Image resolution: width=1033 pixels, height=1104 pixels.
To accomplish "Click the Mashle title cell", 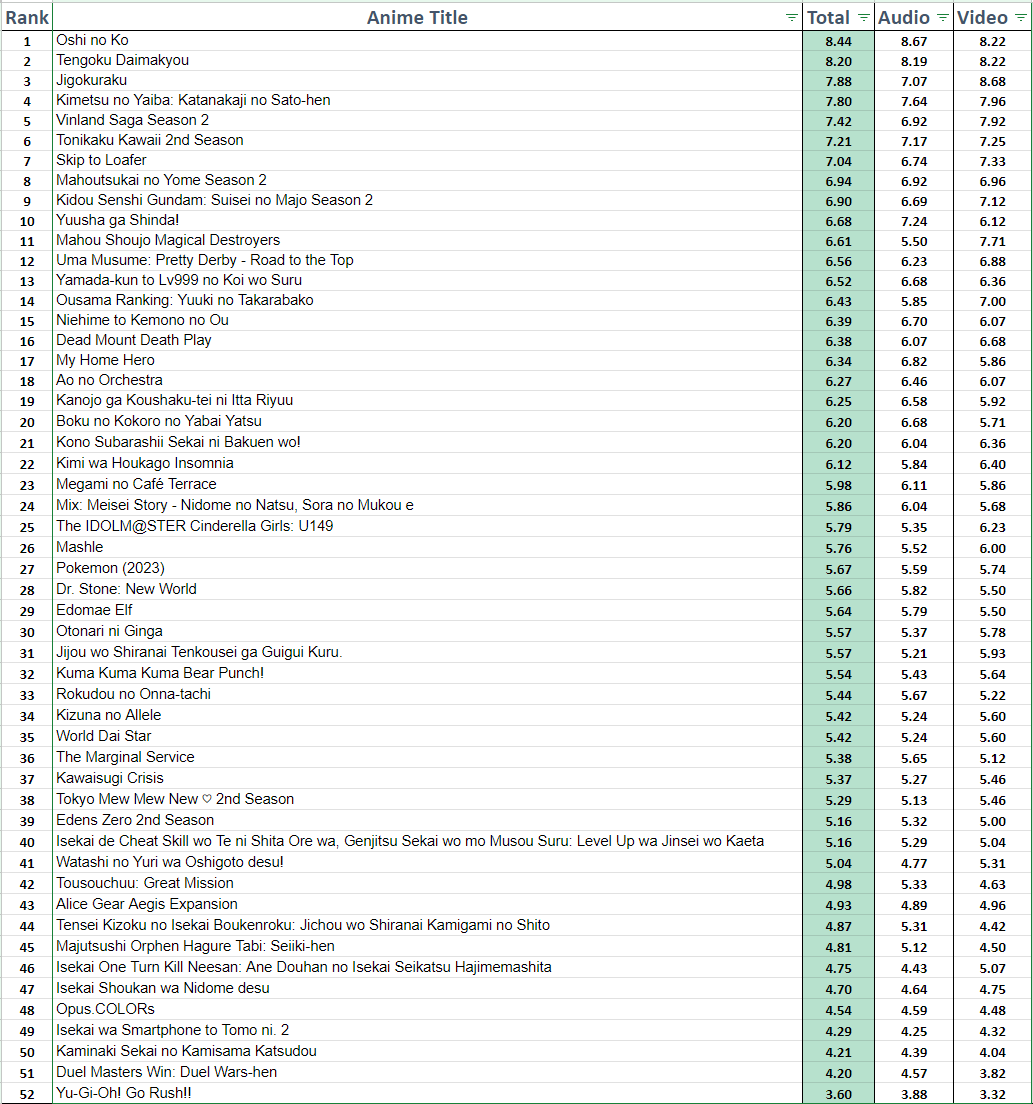I will (x=80, y=547).
